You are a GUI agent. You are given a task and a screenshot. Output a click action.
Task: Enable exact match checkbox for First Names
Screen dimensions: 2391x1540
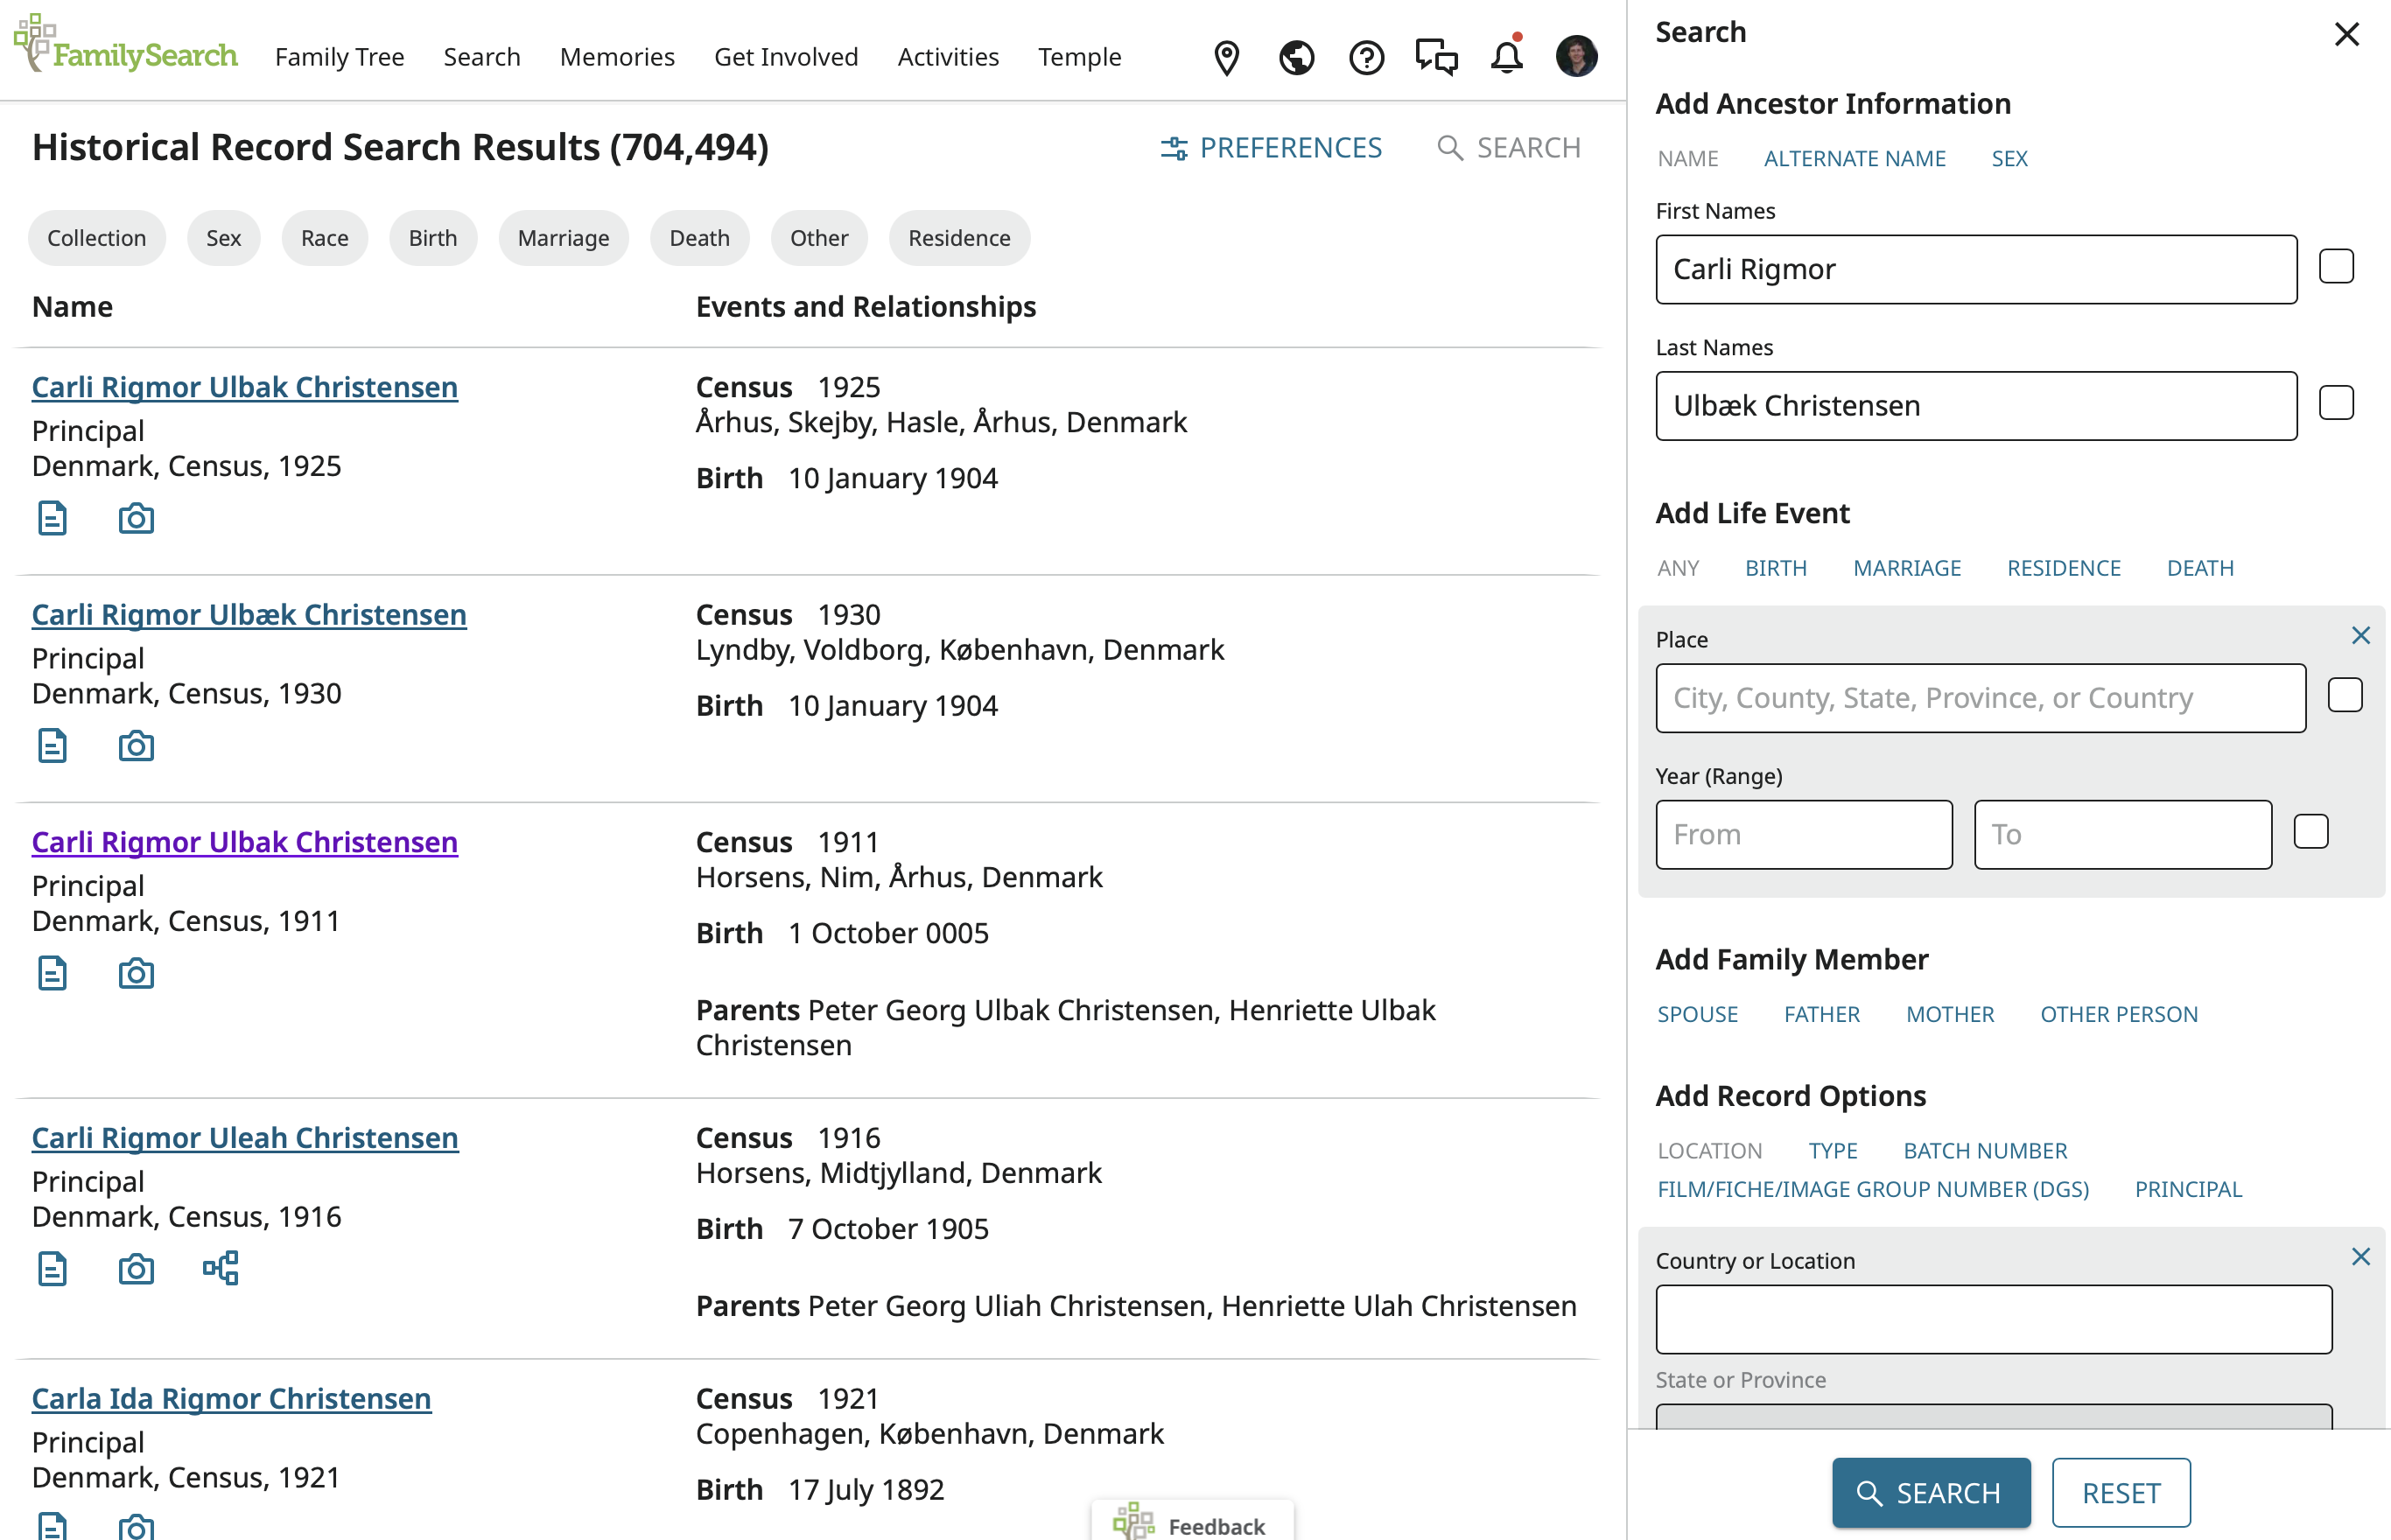pyautogui.click(x=2337, y=265)
